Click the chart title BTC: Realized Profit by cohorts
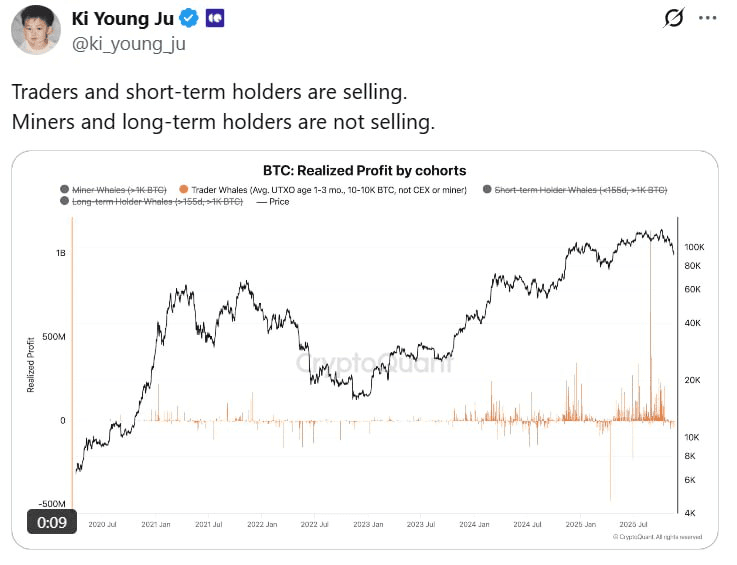 364,170
